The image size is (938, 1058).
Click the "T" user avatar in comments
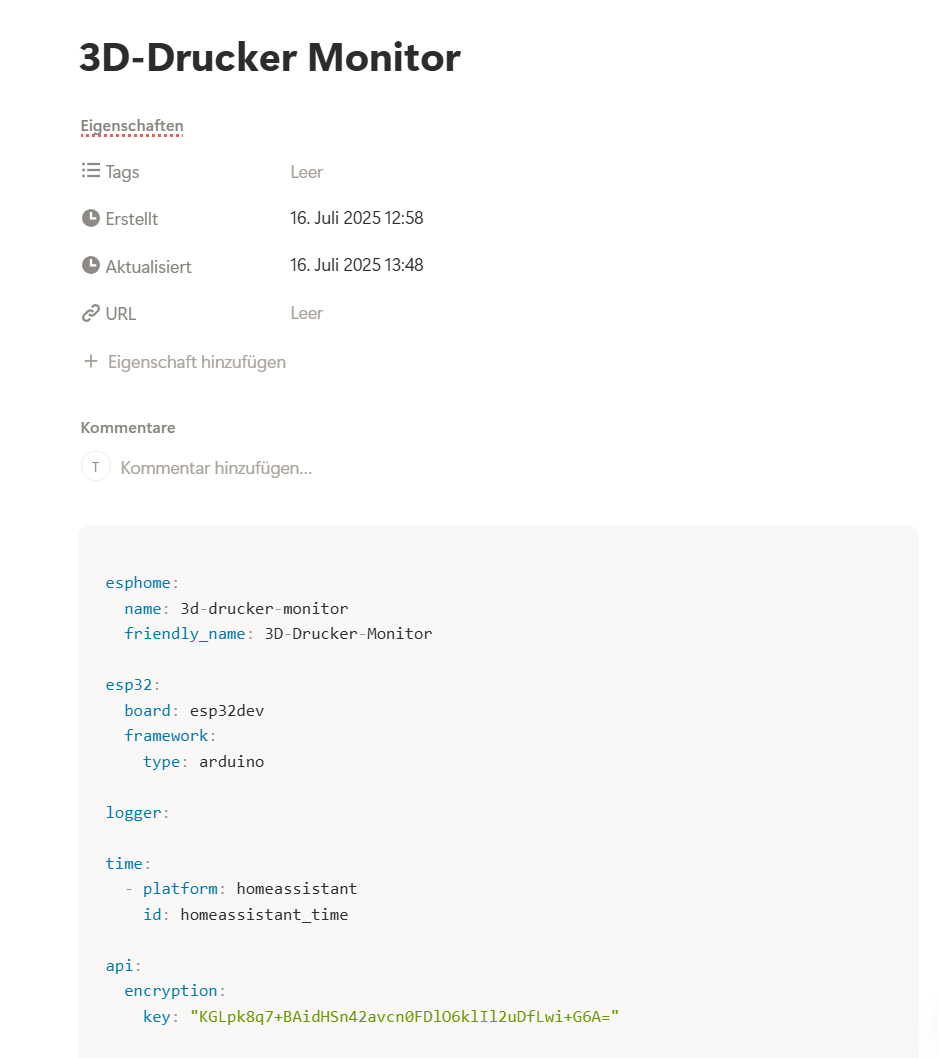pyautogui.click(x=96, y=467)
